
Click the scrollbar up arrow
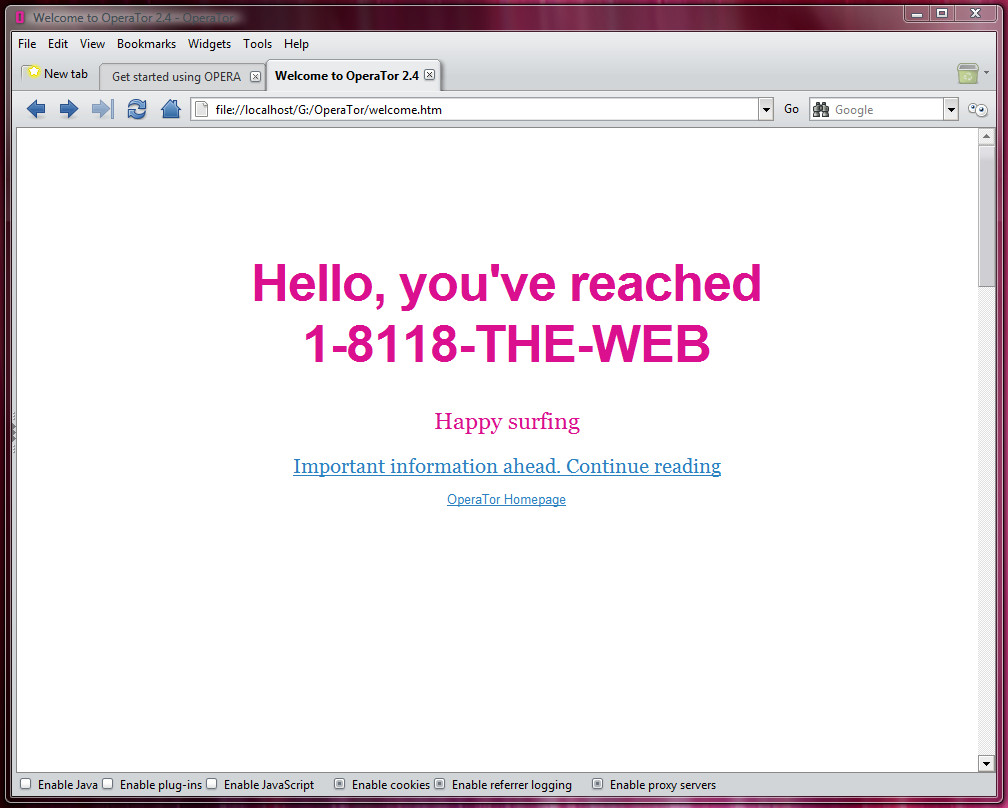986,136
